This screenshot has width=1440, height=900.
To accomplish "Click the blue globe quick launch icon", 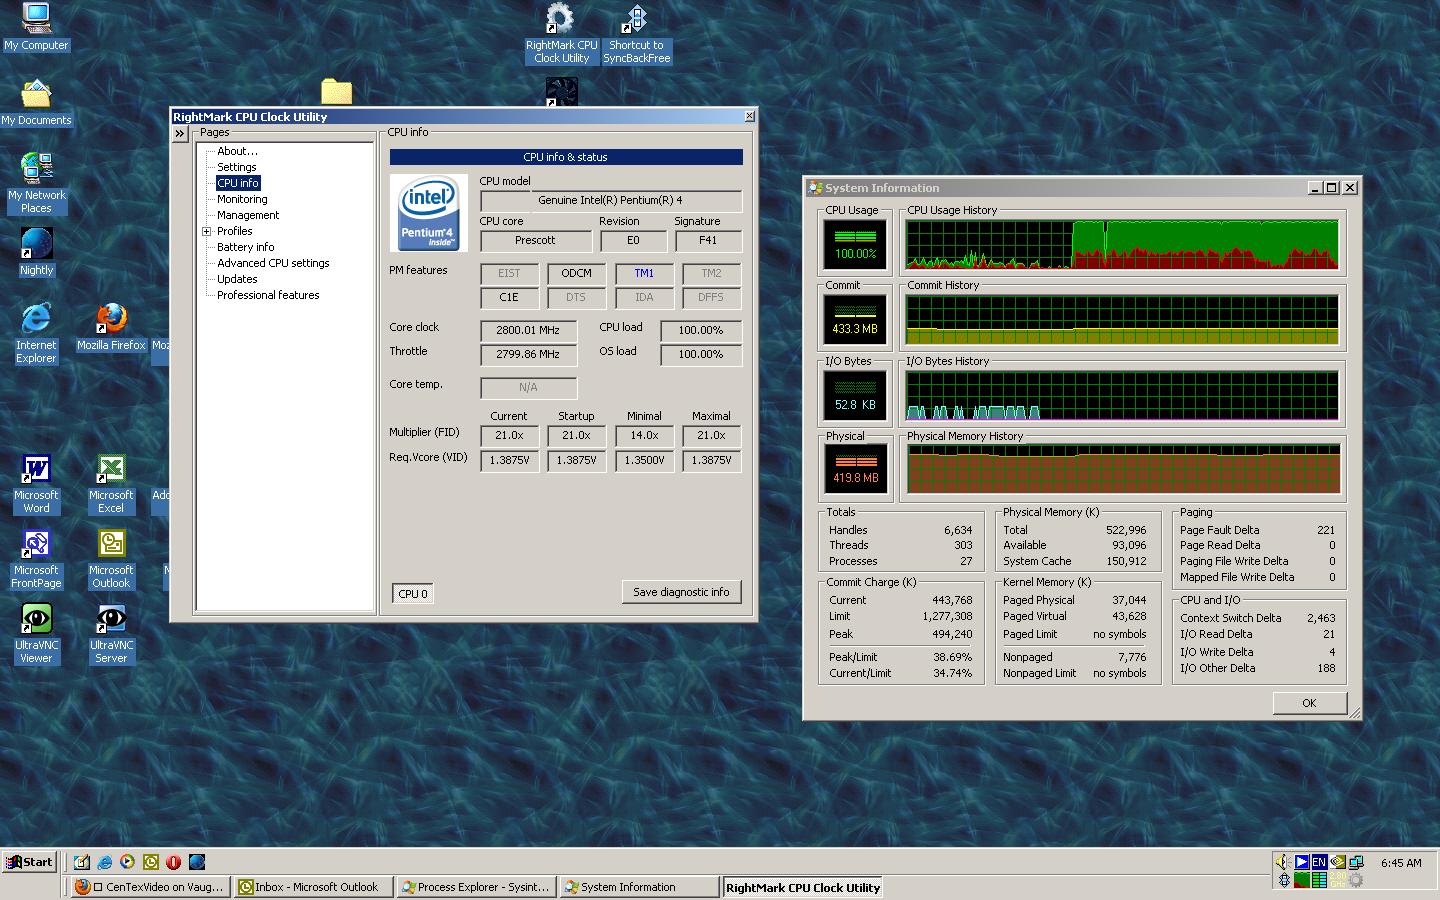I will tap(197, 862).
